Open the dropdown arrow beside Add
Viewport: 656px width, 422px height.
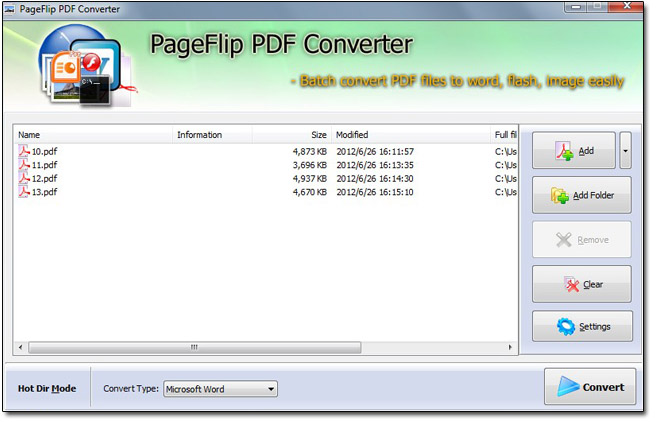coord(625,151)
